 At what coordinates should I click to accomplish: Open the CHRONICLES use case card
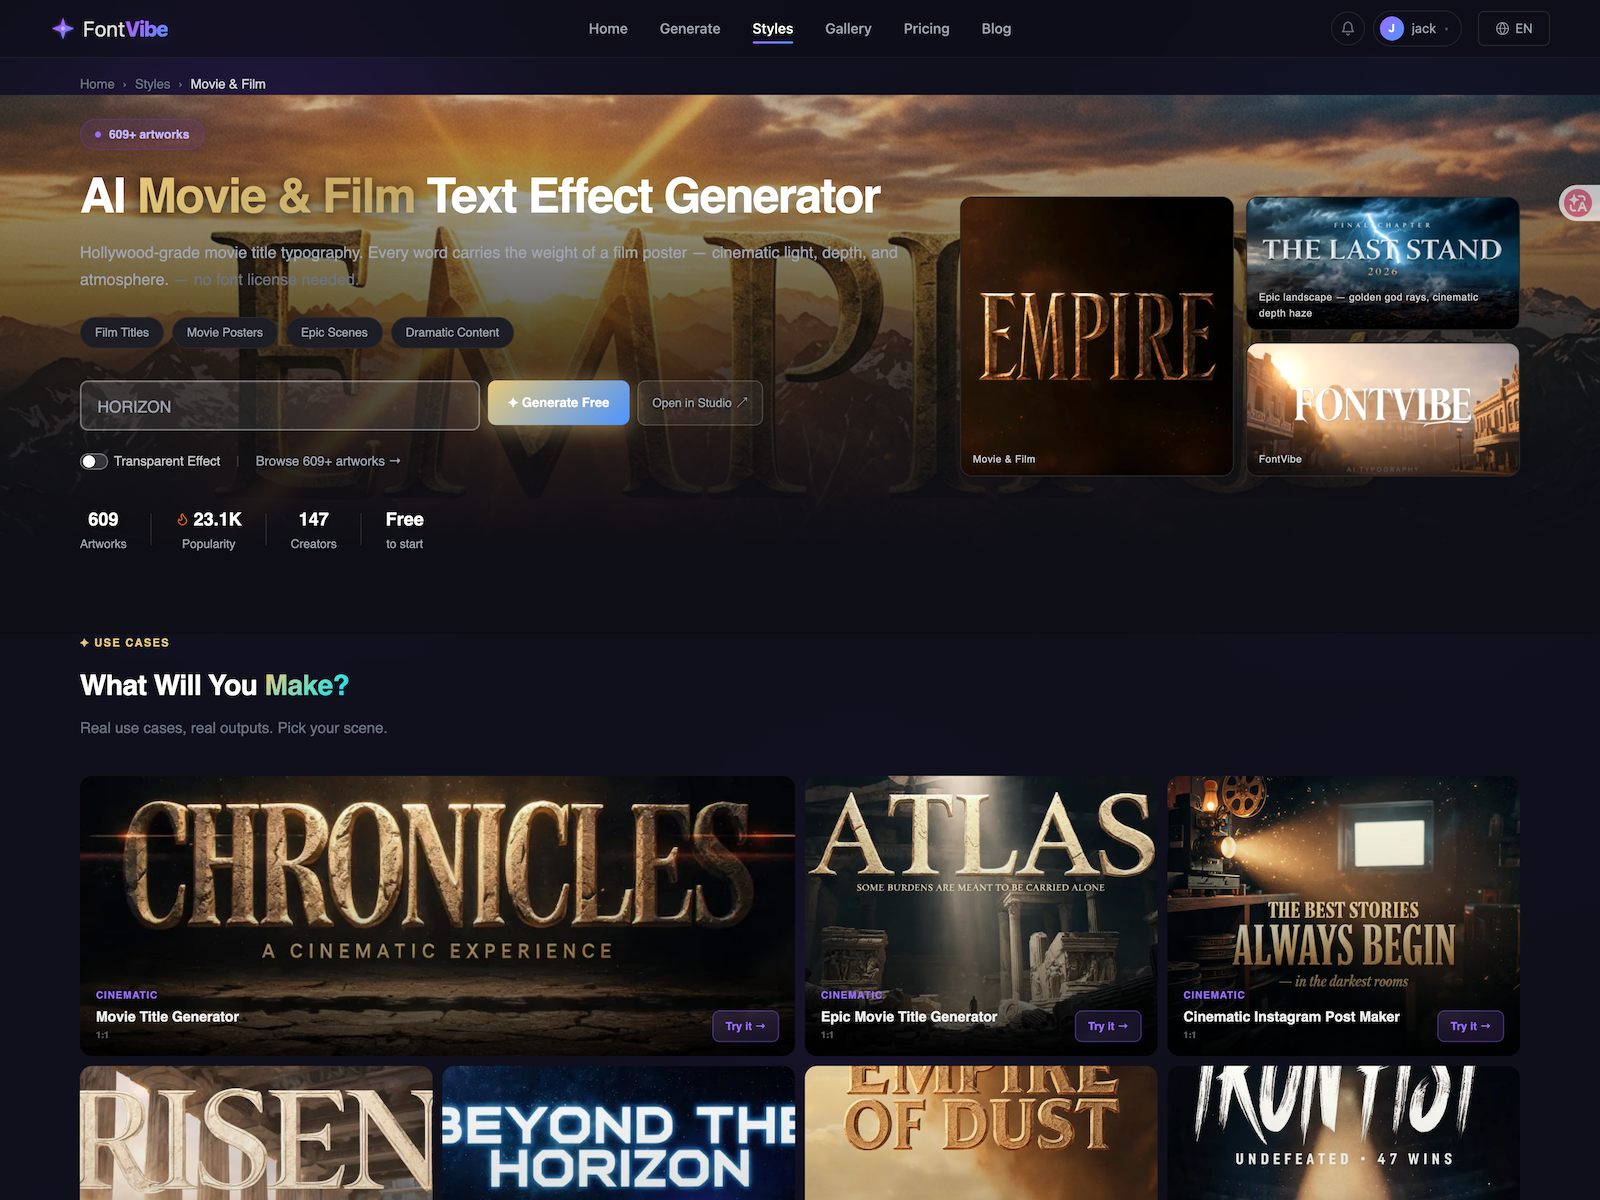(437, 915)
